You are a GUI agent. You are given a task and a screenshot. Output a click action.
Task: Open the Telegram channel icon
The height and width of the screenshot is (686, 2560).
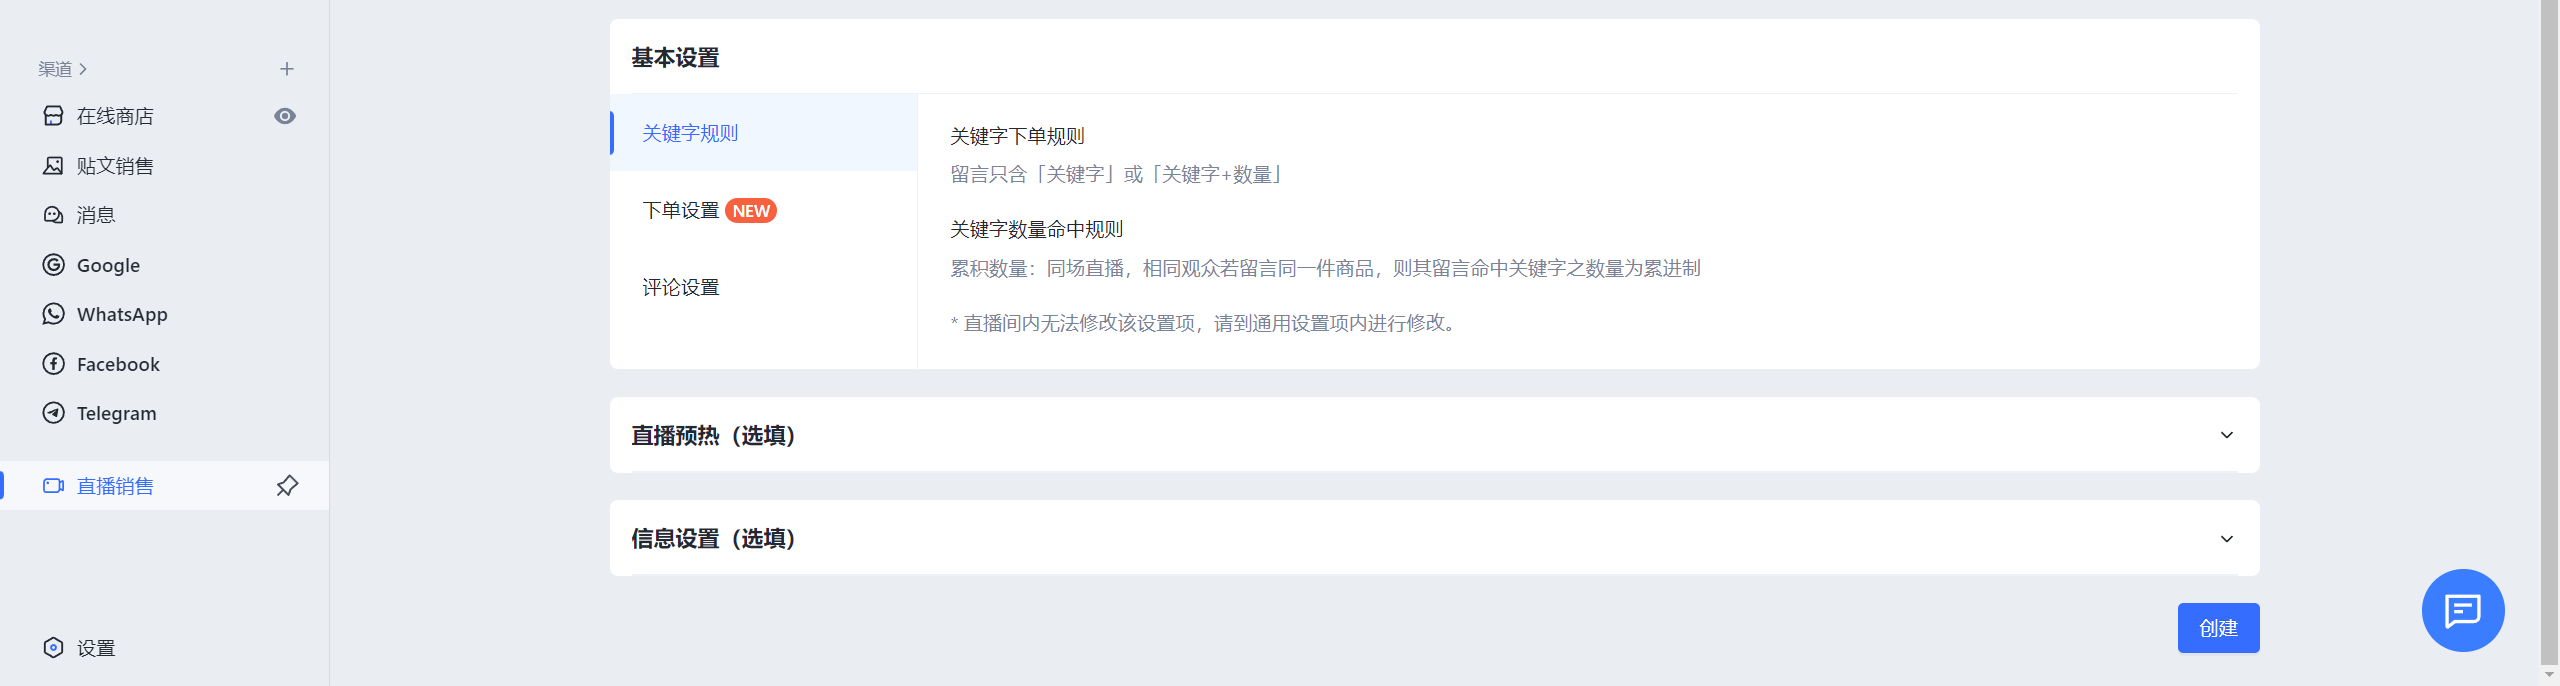(53, 413)
